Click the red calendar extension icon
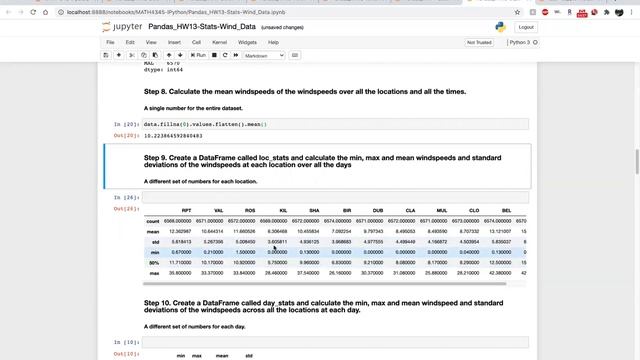Screen dimensions: 640x360 tap(582, 13)
